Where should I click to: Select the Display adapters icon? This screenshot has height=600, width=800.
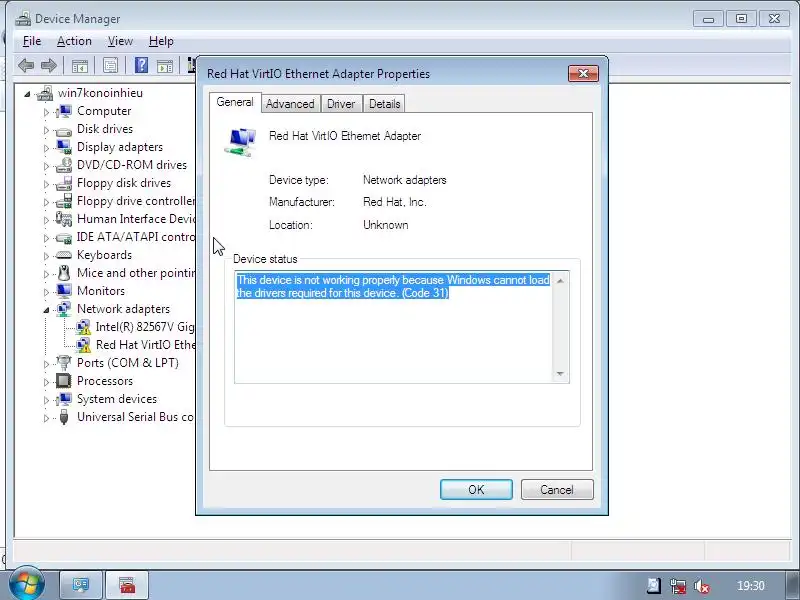click(x=64, y=147)
